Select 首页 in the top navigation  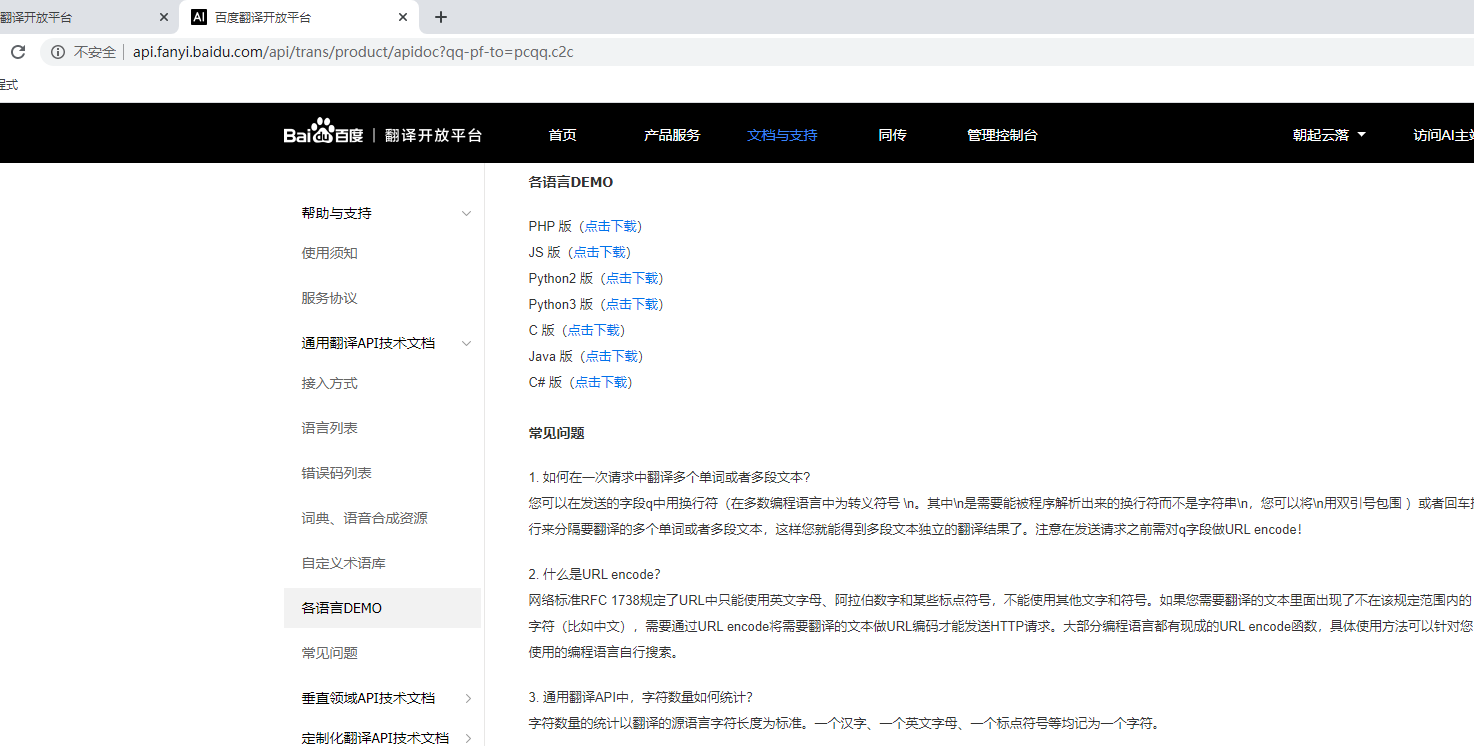pyautogui.click(x=561, y=133)
